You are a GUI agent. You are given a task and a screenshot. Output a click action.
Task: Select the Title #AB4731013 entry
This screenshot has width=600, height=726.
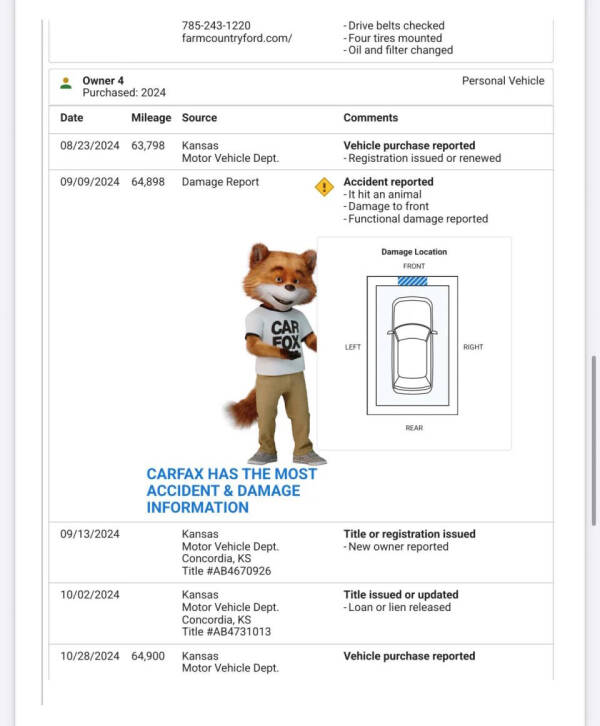[226, 631]
